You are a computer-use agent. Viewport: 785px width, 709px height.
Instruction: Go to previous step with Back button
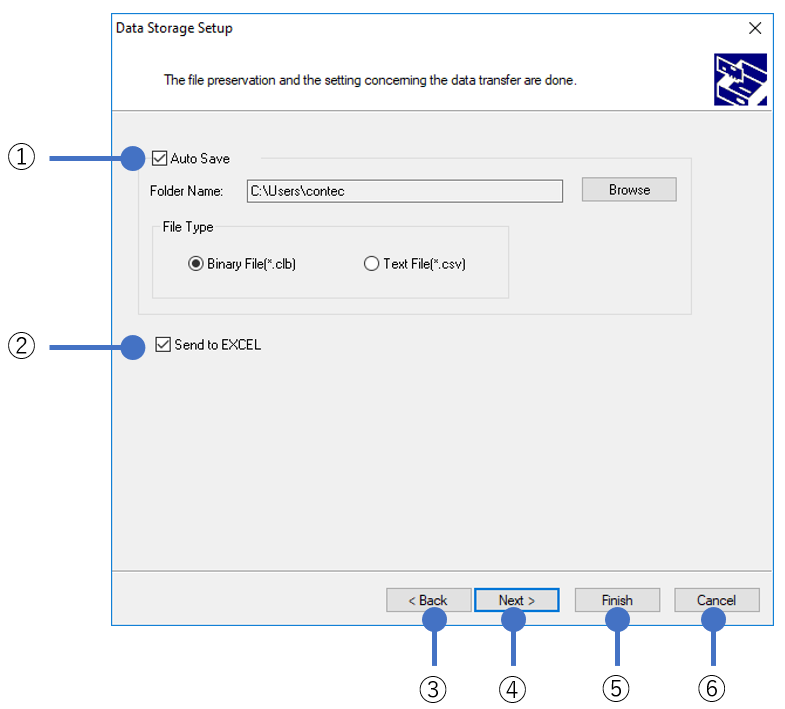428,600
